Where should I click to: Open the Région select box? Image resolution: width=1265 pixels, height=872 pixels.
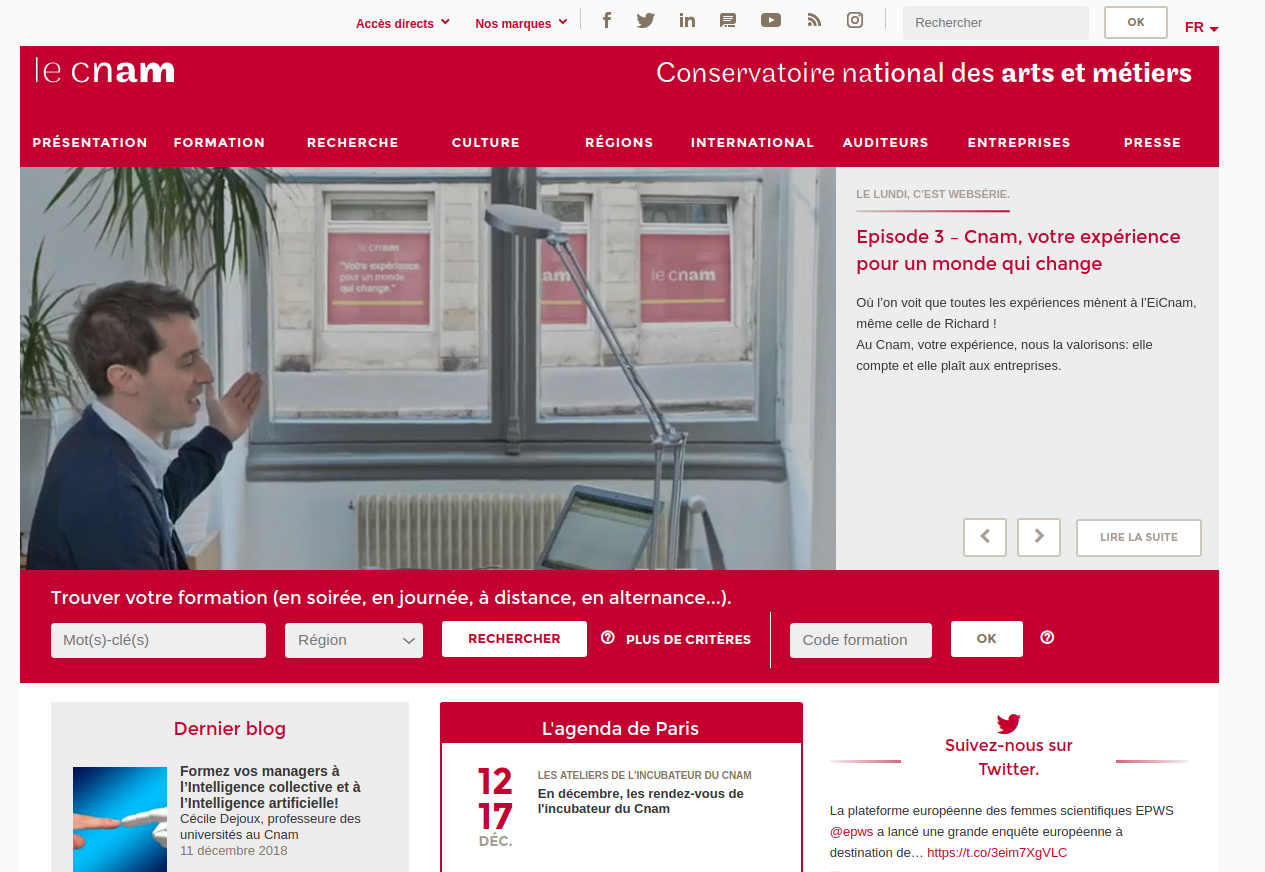click(354, 640)
